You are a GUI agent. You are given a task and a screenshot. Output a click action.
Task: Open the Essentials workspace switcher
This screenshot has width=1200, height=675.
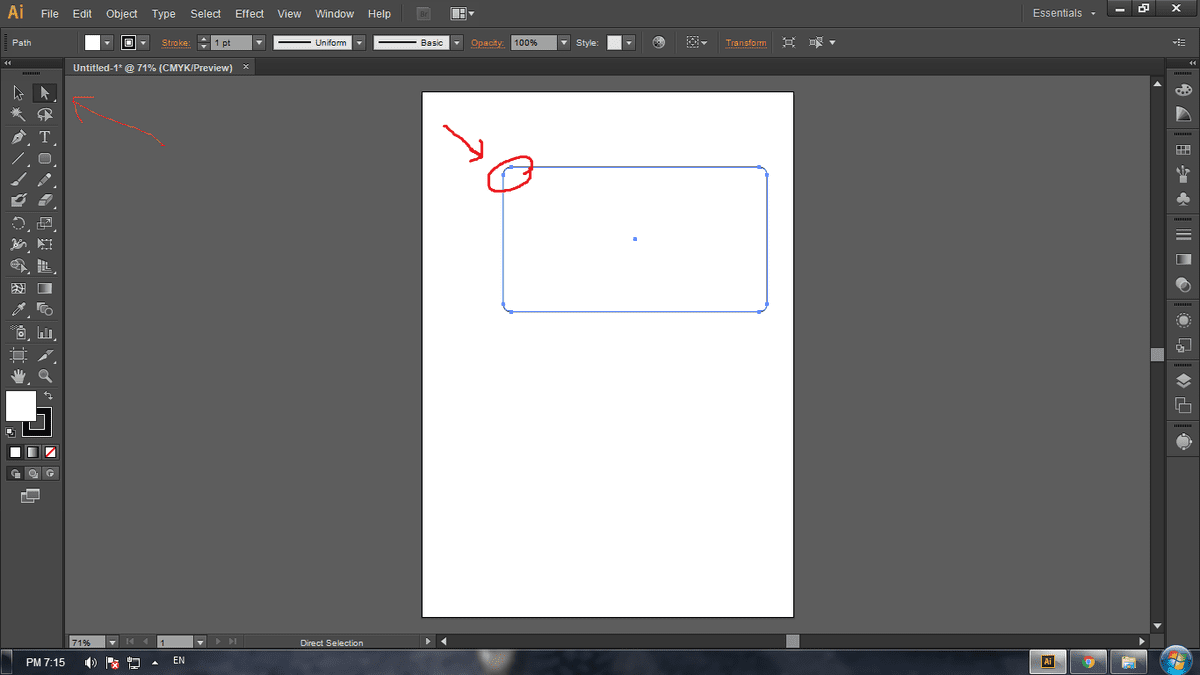click(1060, 13)
